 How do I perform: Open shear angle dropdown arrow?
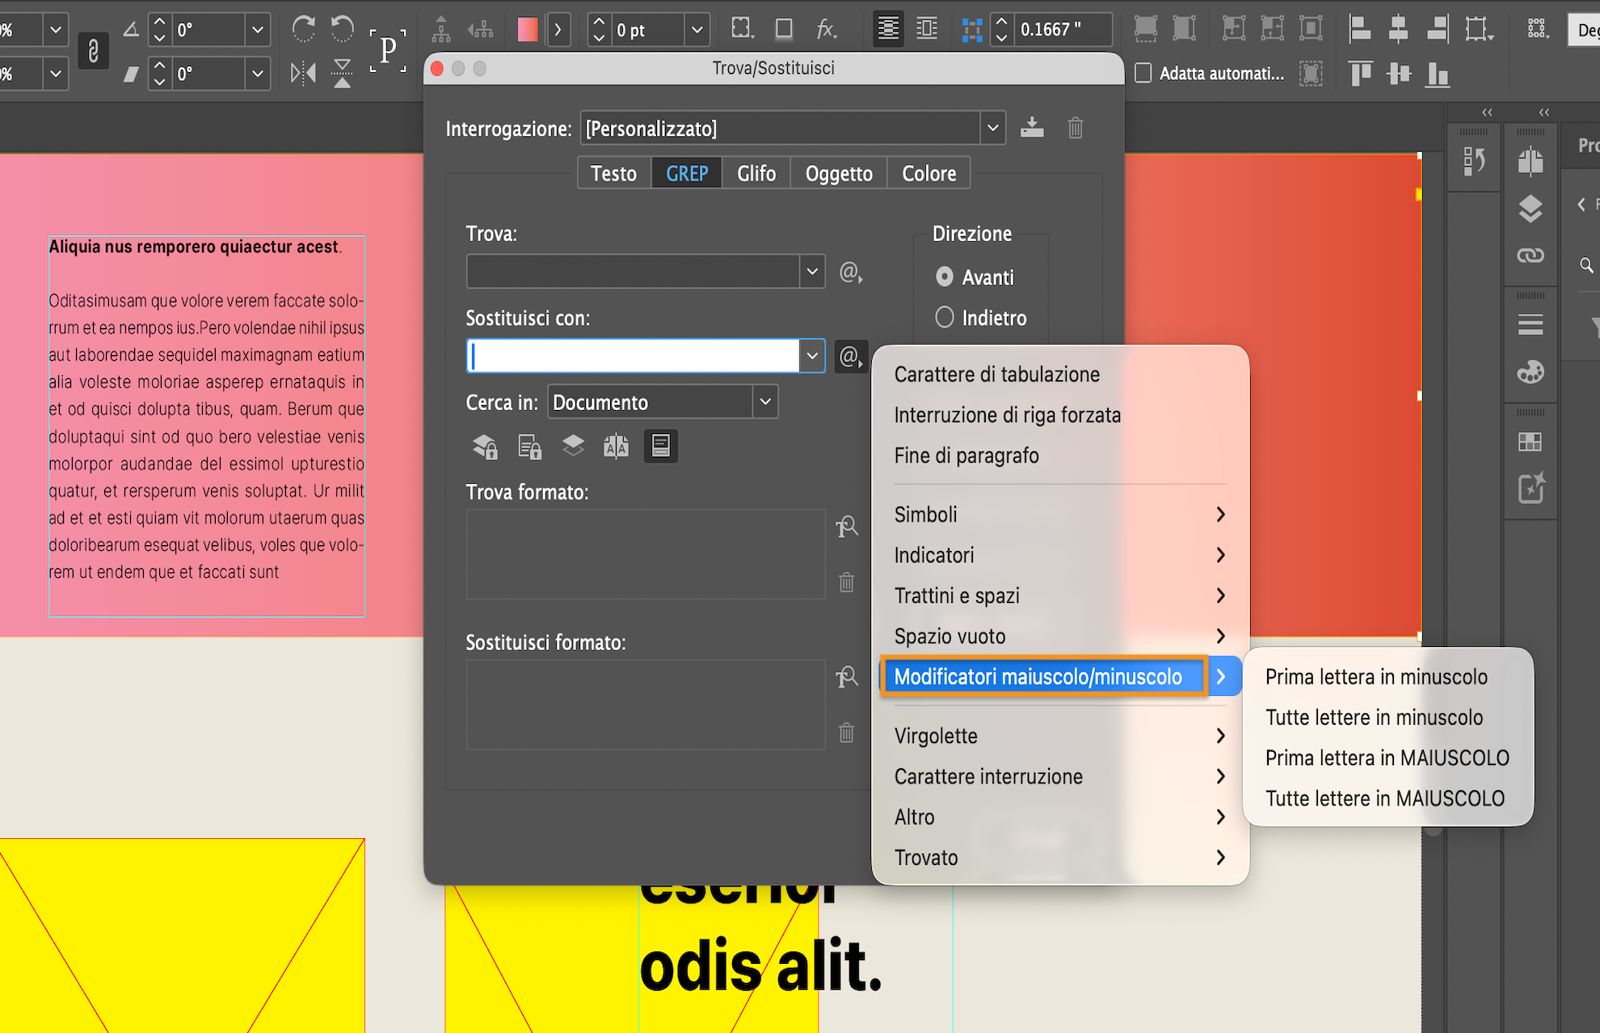point(257,73)
